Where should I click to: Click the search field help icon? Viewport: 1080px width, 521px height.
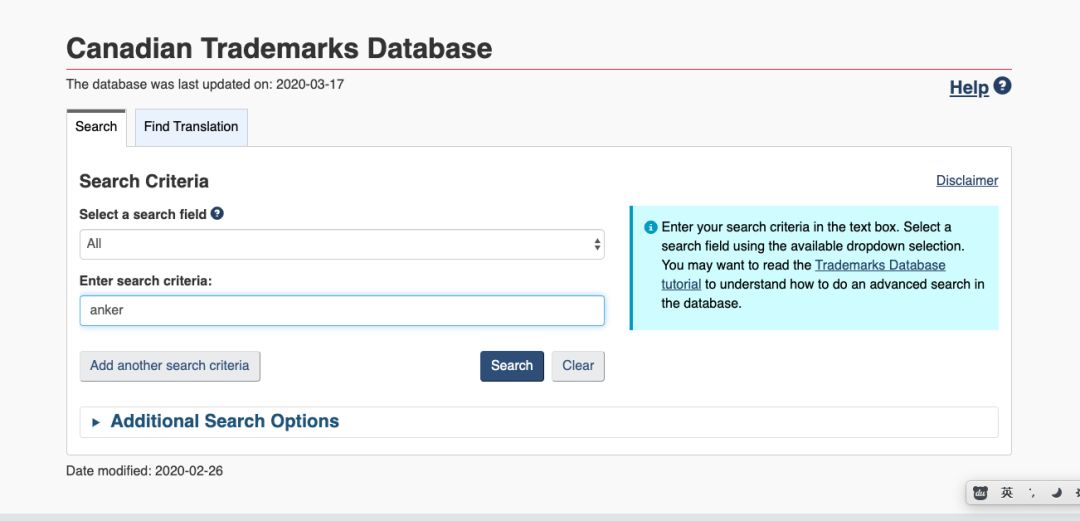pos(217,213)
